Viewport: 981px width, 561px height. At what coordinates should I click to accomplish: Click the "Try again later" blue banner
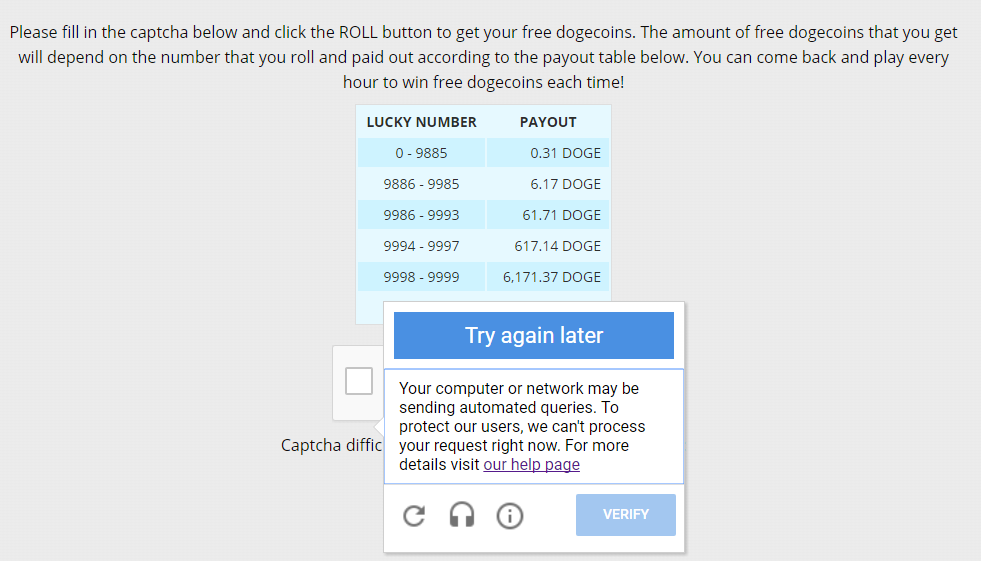[x=534, y=336]
